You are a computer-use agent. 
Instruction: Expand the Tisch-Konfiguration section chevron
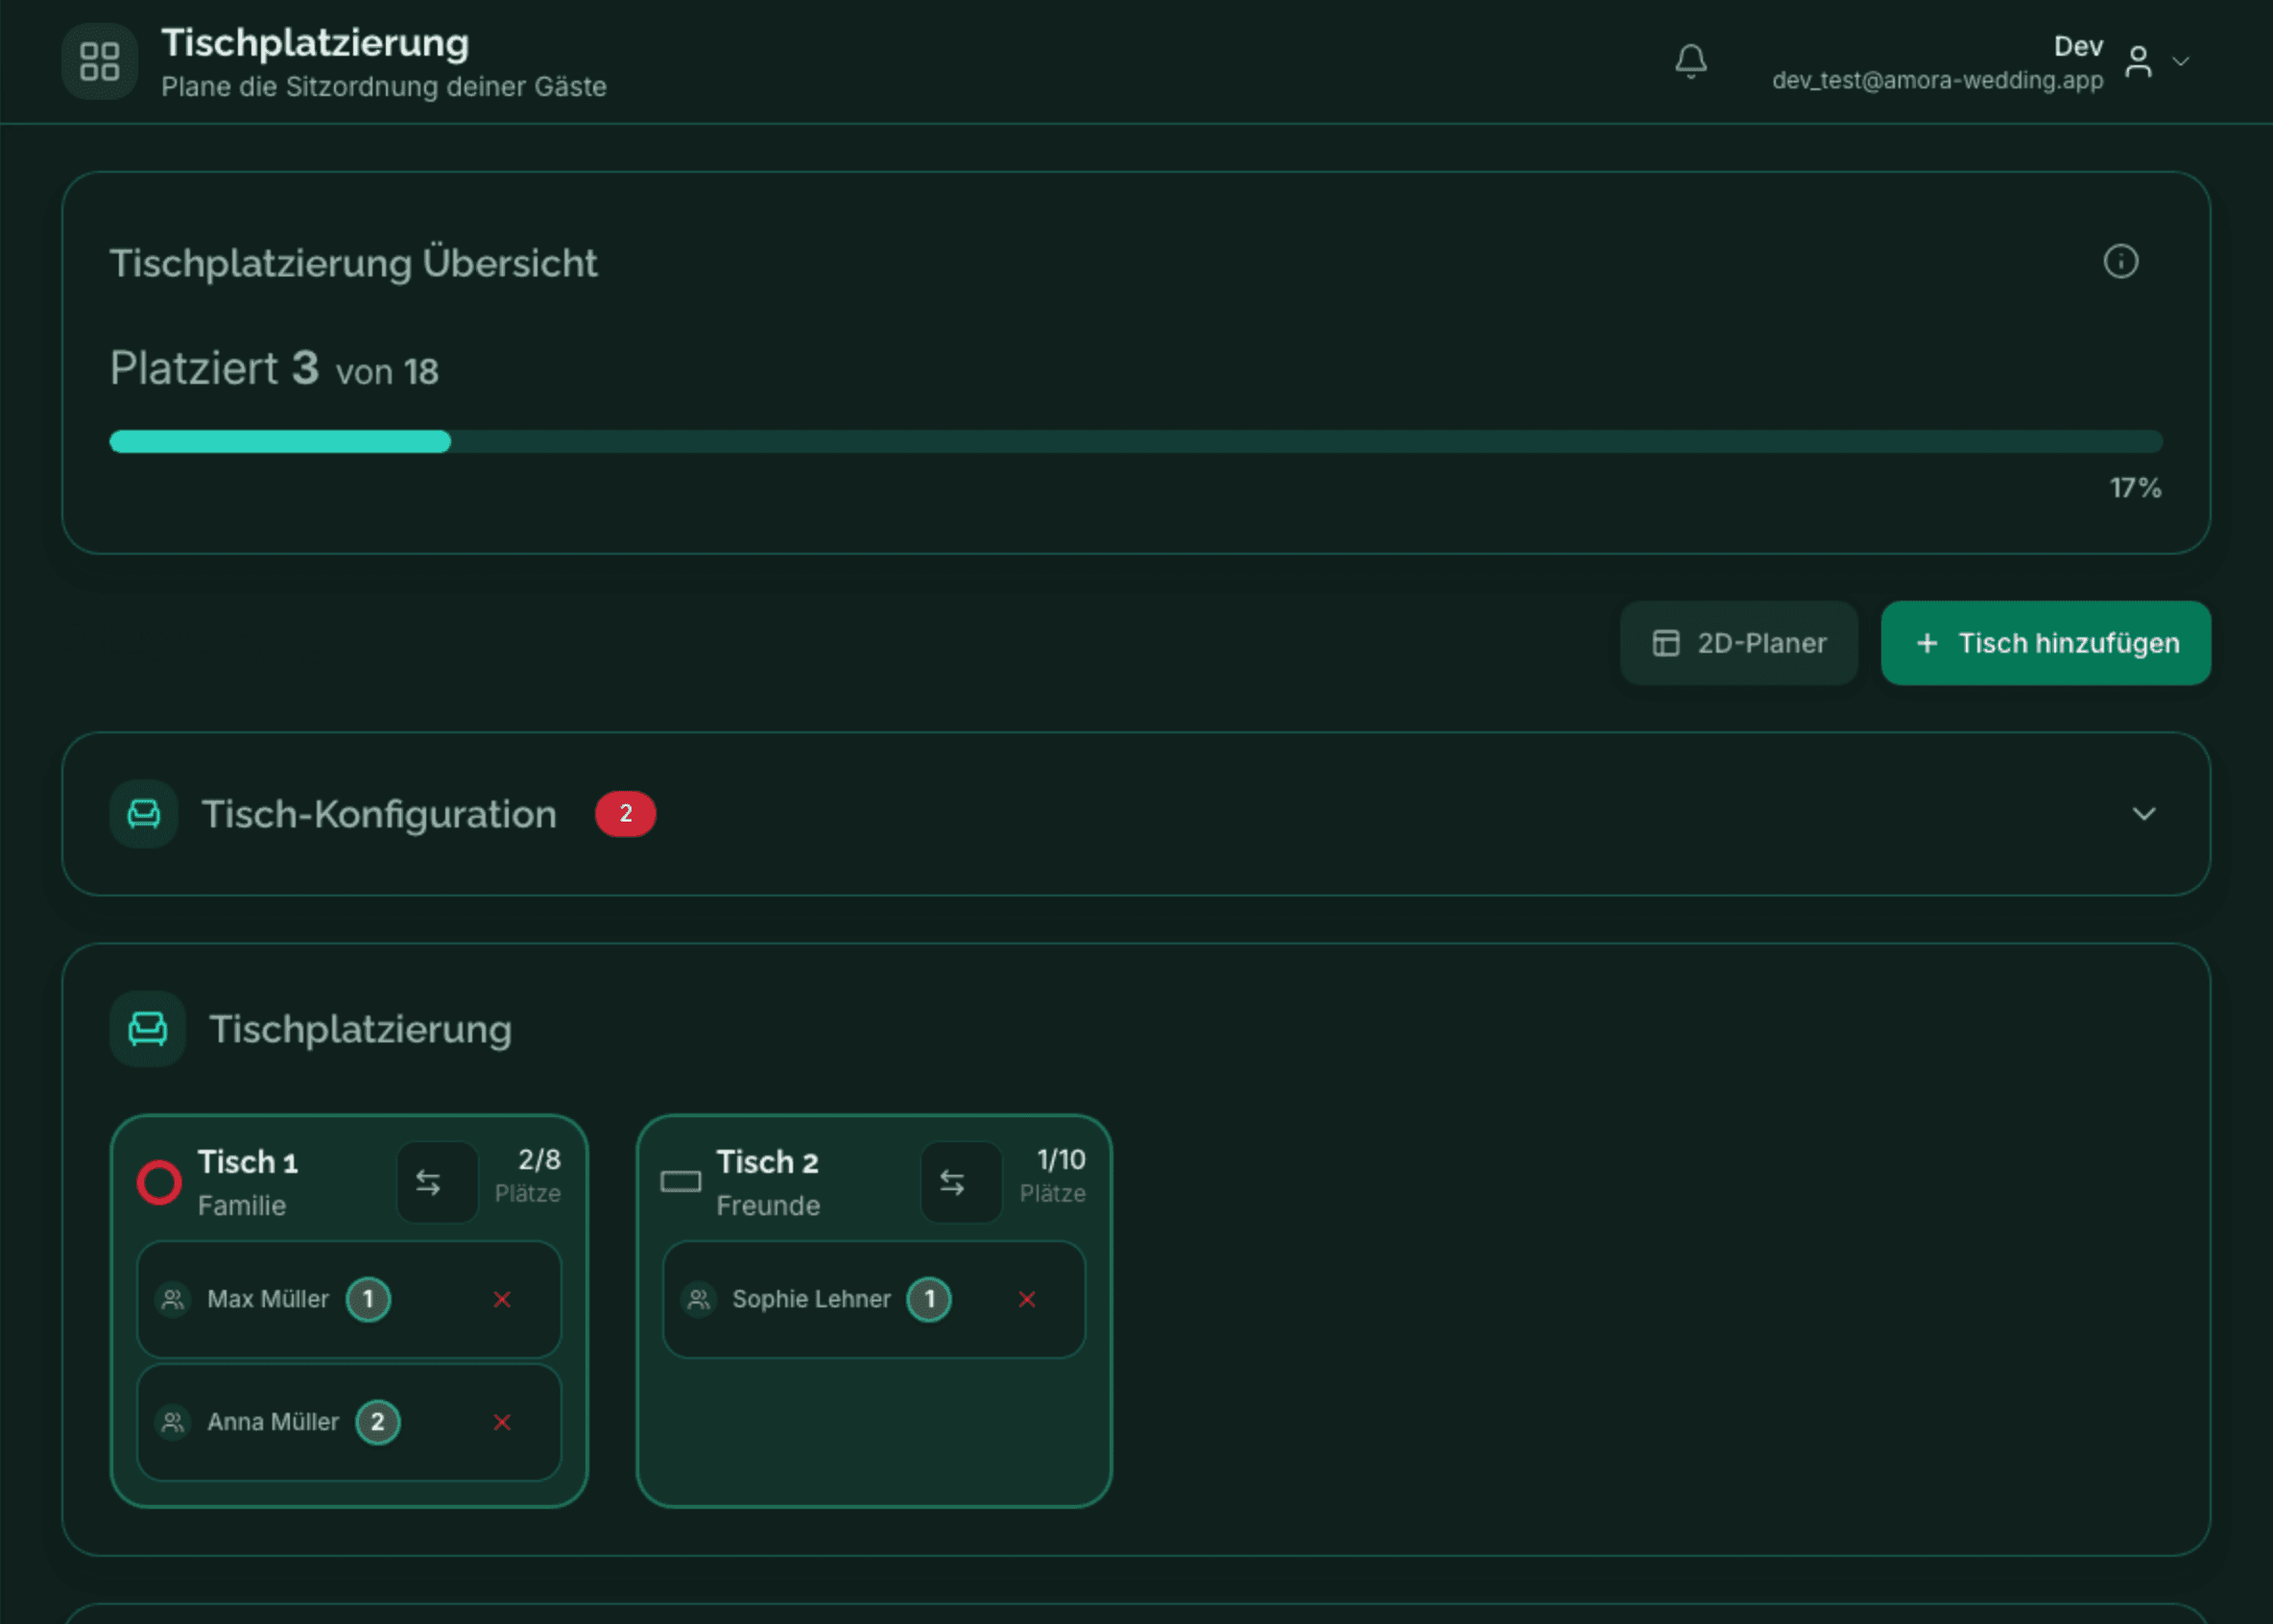[x=2143, y=814]
